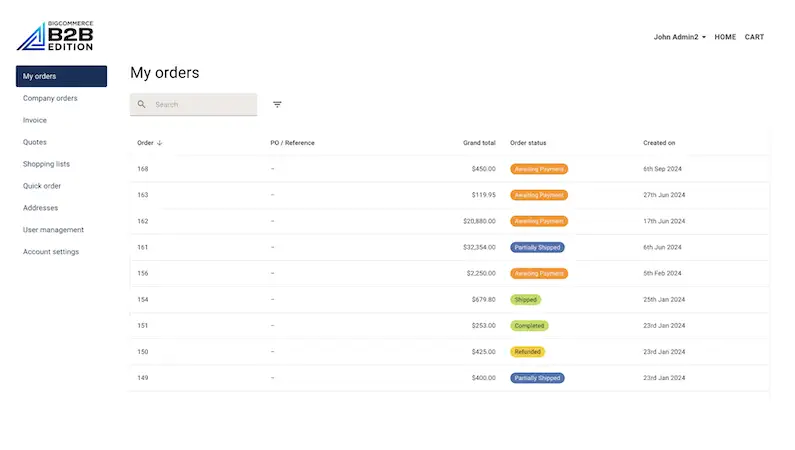Open User management in the sidebar
This screenshot has height=450, width=795.
point(53,230)
